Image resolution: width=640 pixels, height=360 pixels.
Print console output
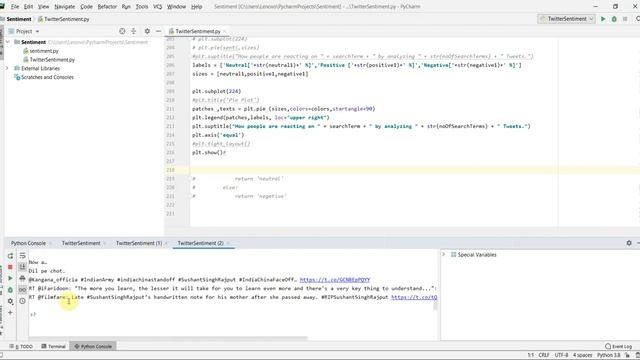click(22, 278)
